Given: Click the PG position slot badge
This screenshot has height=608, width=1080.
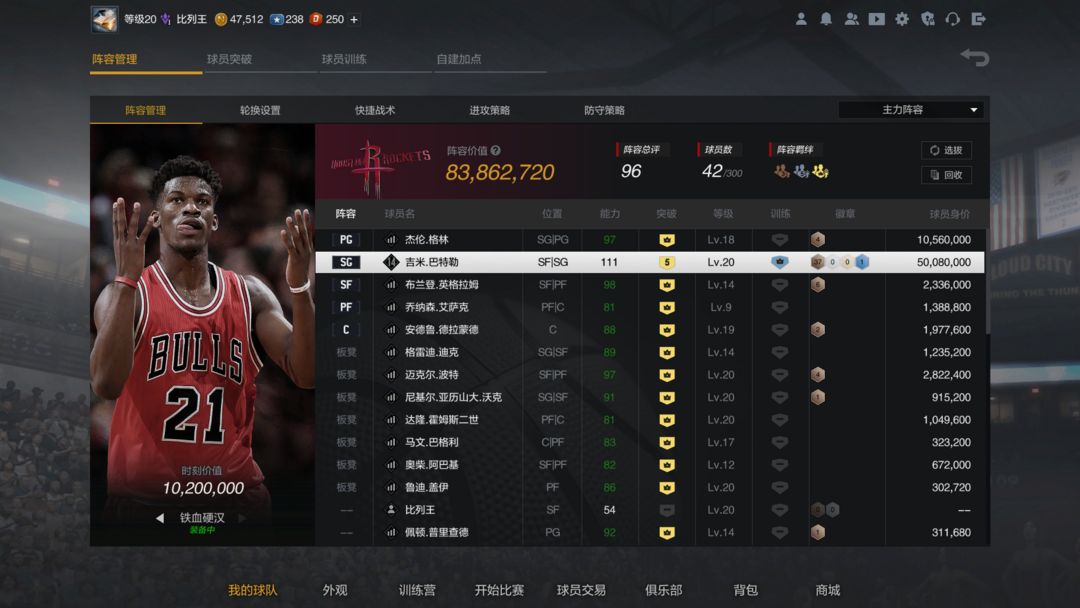Looking at the screenshot, I should [346, 240].
